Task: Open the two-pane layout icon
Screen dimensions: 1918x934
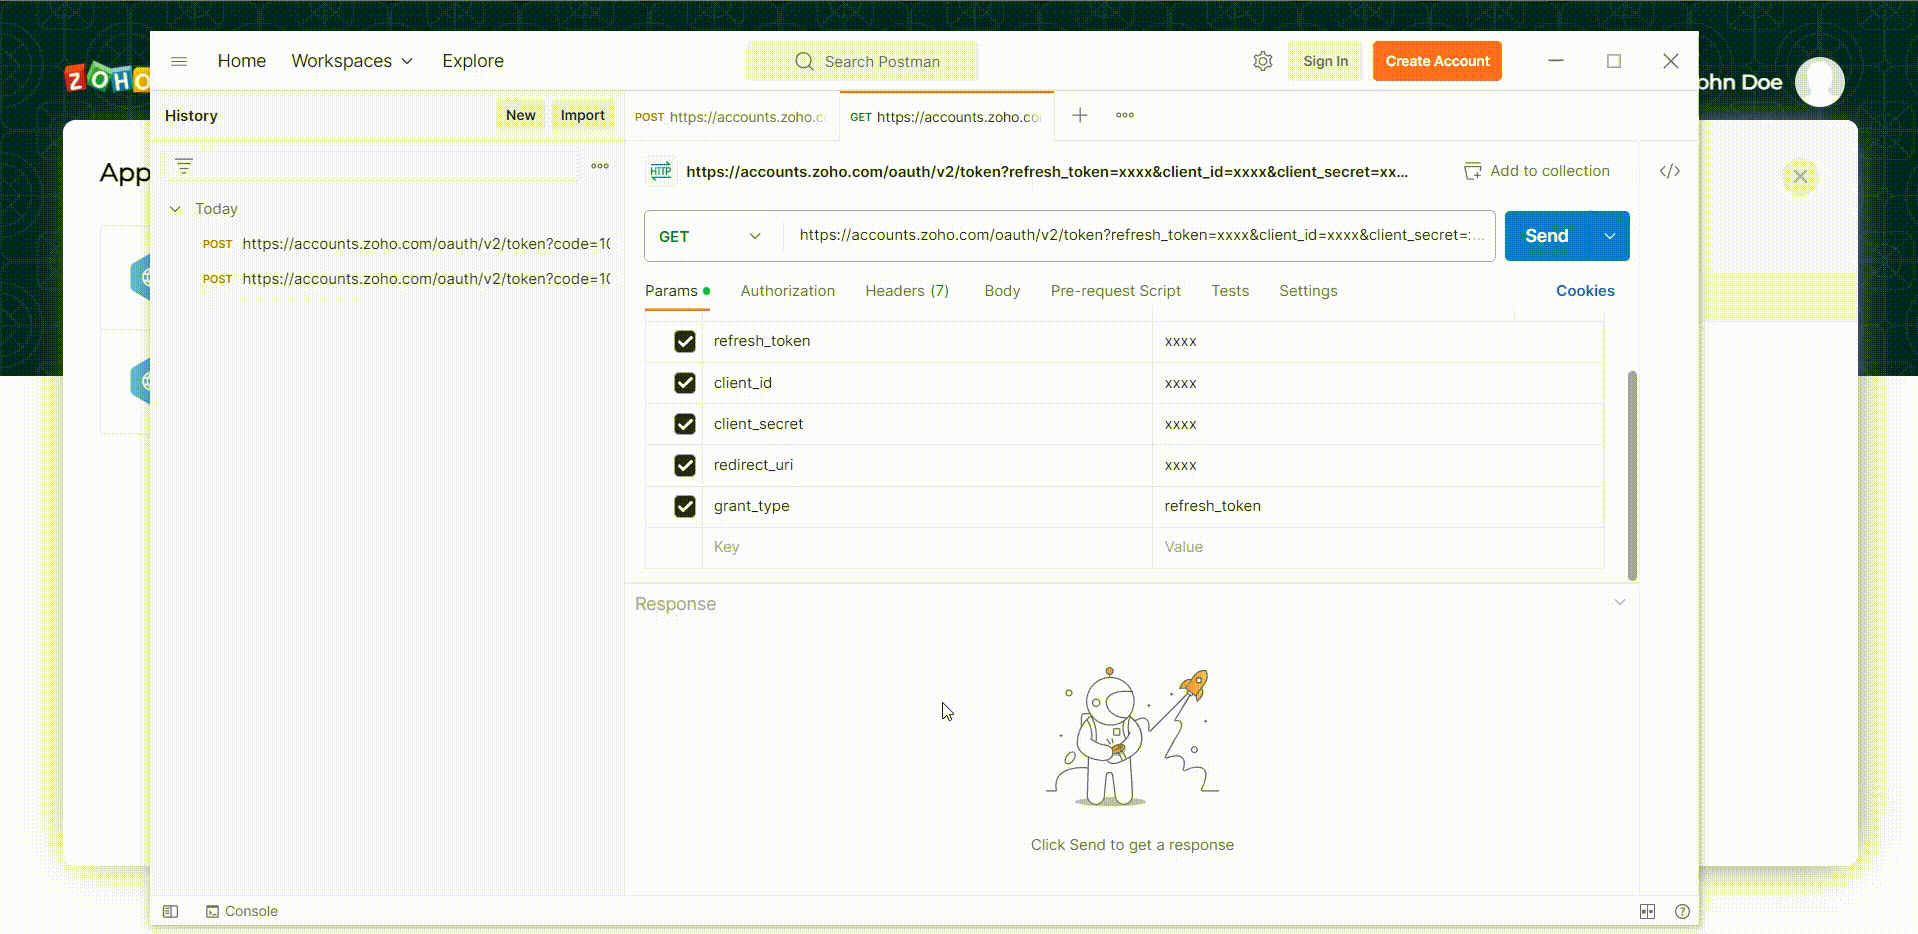Action: click(x=1647, y=911)
